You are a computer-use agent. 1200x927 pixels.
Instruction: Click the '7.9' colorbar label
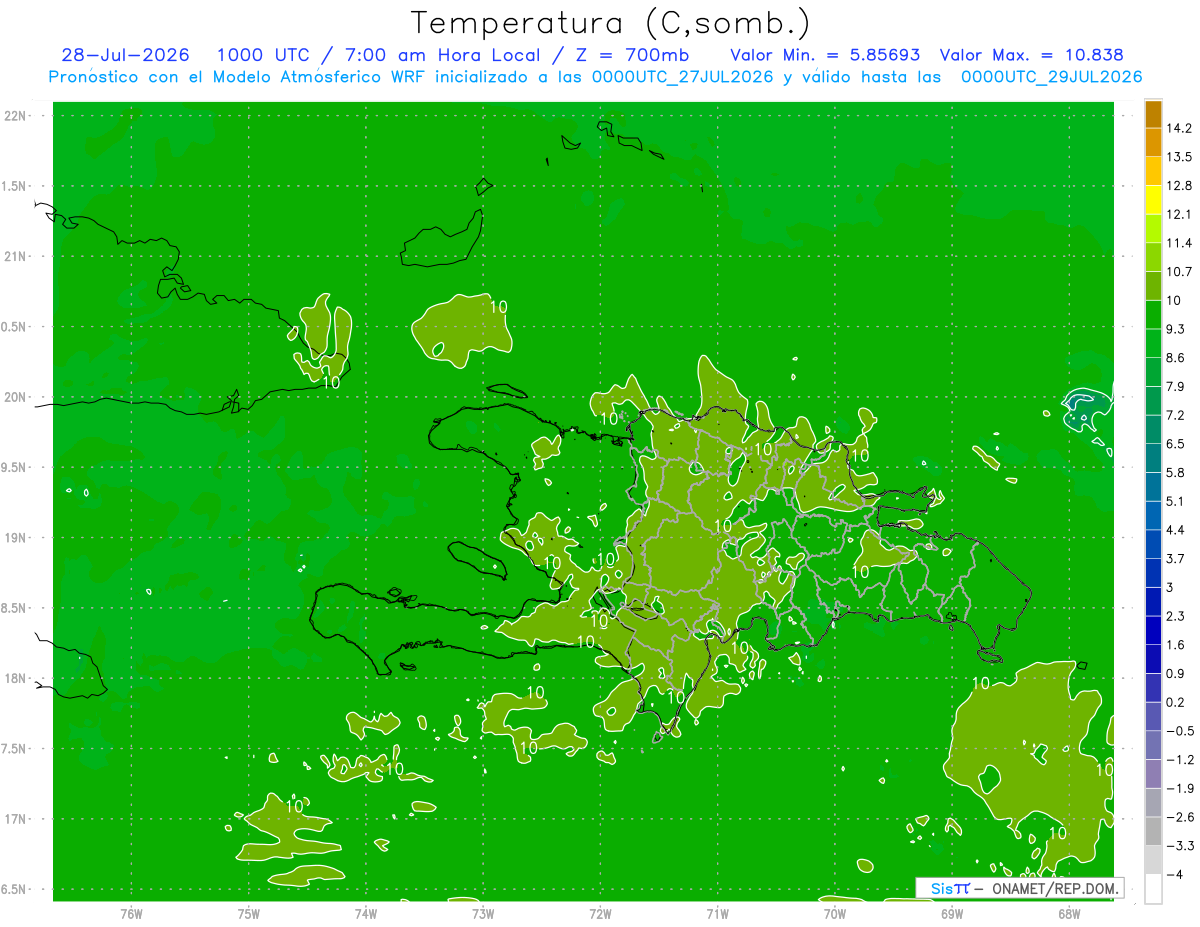click(1177, 387)
